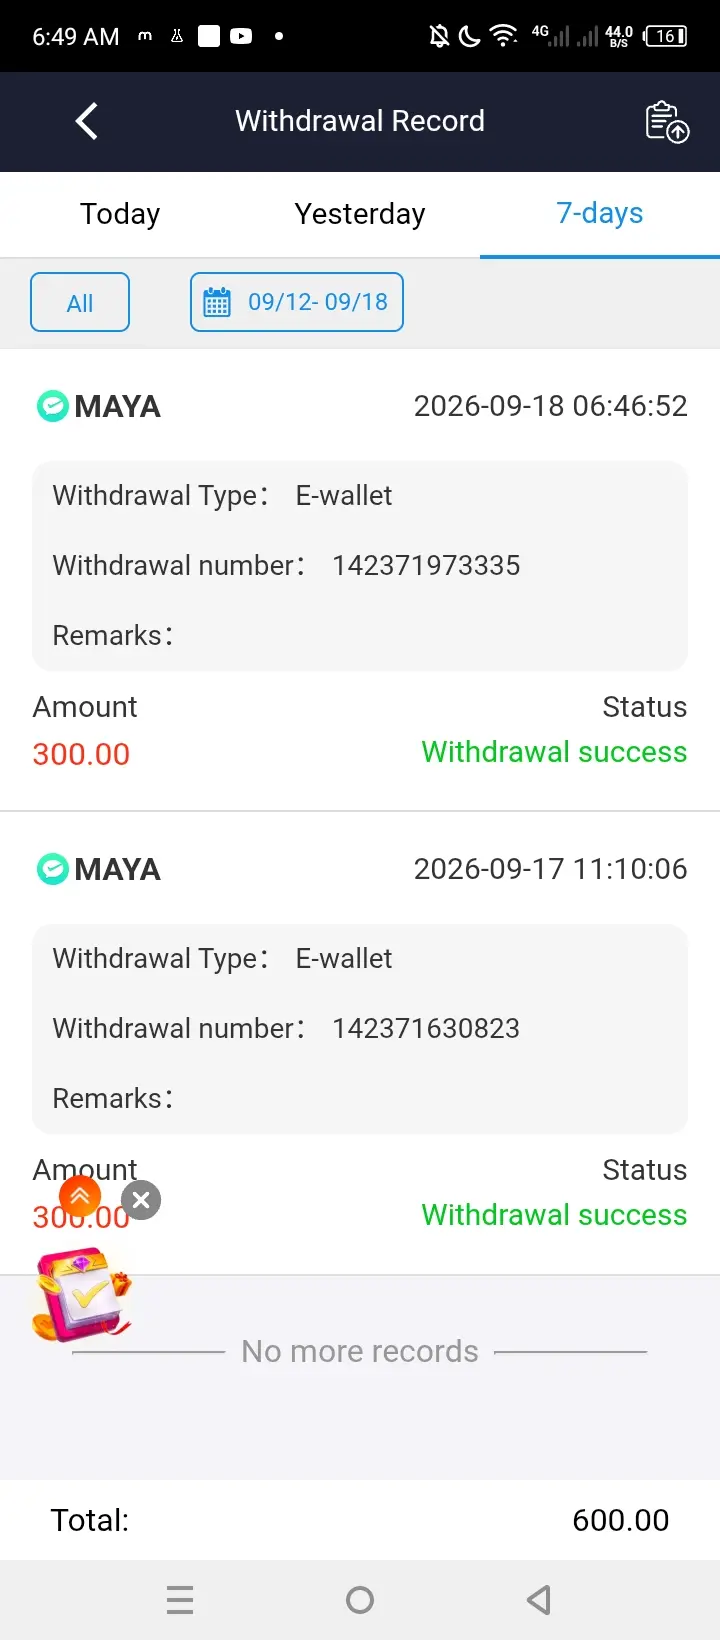Image resolution: width=720 pixels, height=1640 pixels.
Task: Open the export record clipboard icon
Action: 667,122
